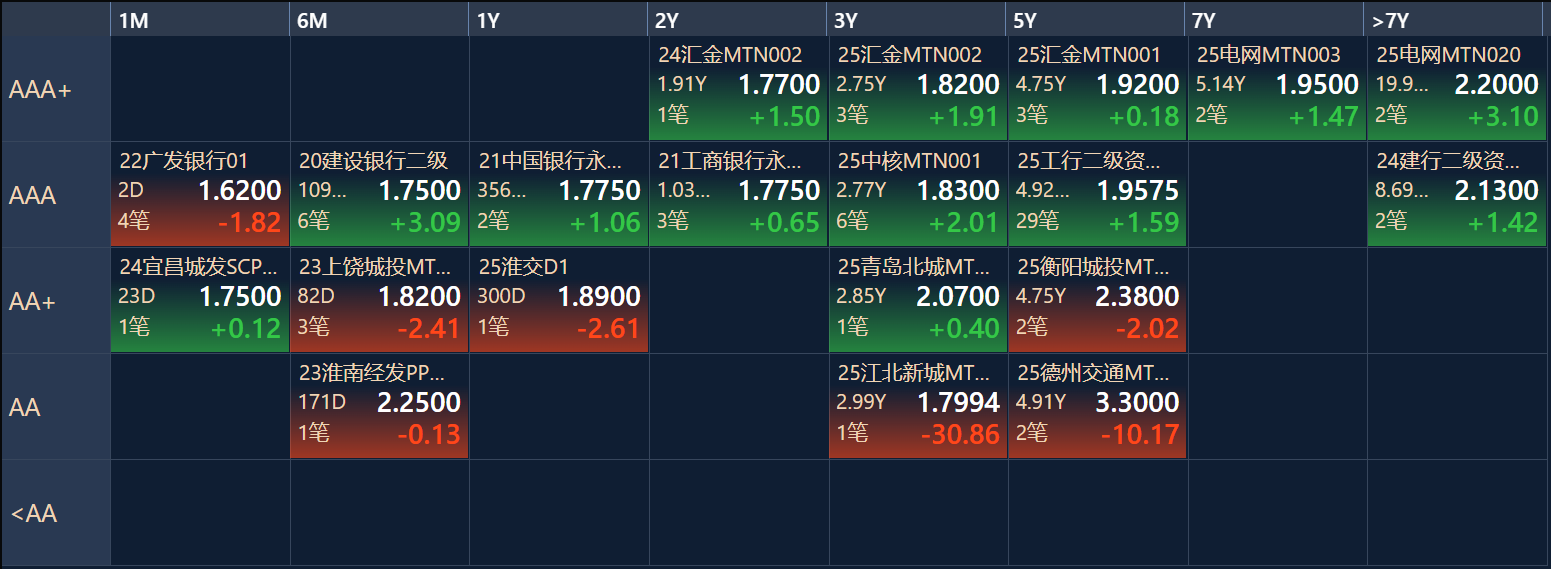Image resolution: width=1551 pixels, height=569 pixels.
Task: Open the 24汇金MTN002 bond cell
Action: pyautogui.click(x=738, y=88)
